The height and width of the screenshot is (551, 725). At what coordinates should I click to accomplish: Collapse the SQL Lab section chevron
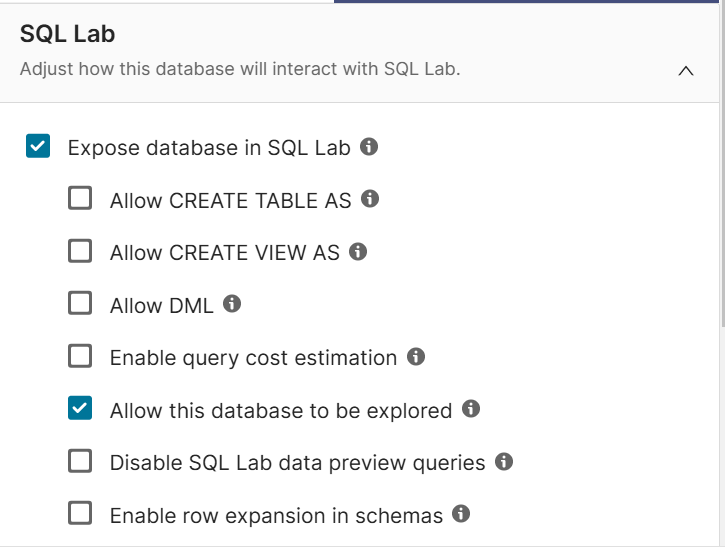pos(685,71)
